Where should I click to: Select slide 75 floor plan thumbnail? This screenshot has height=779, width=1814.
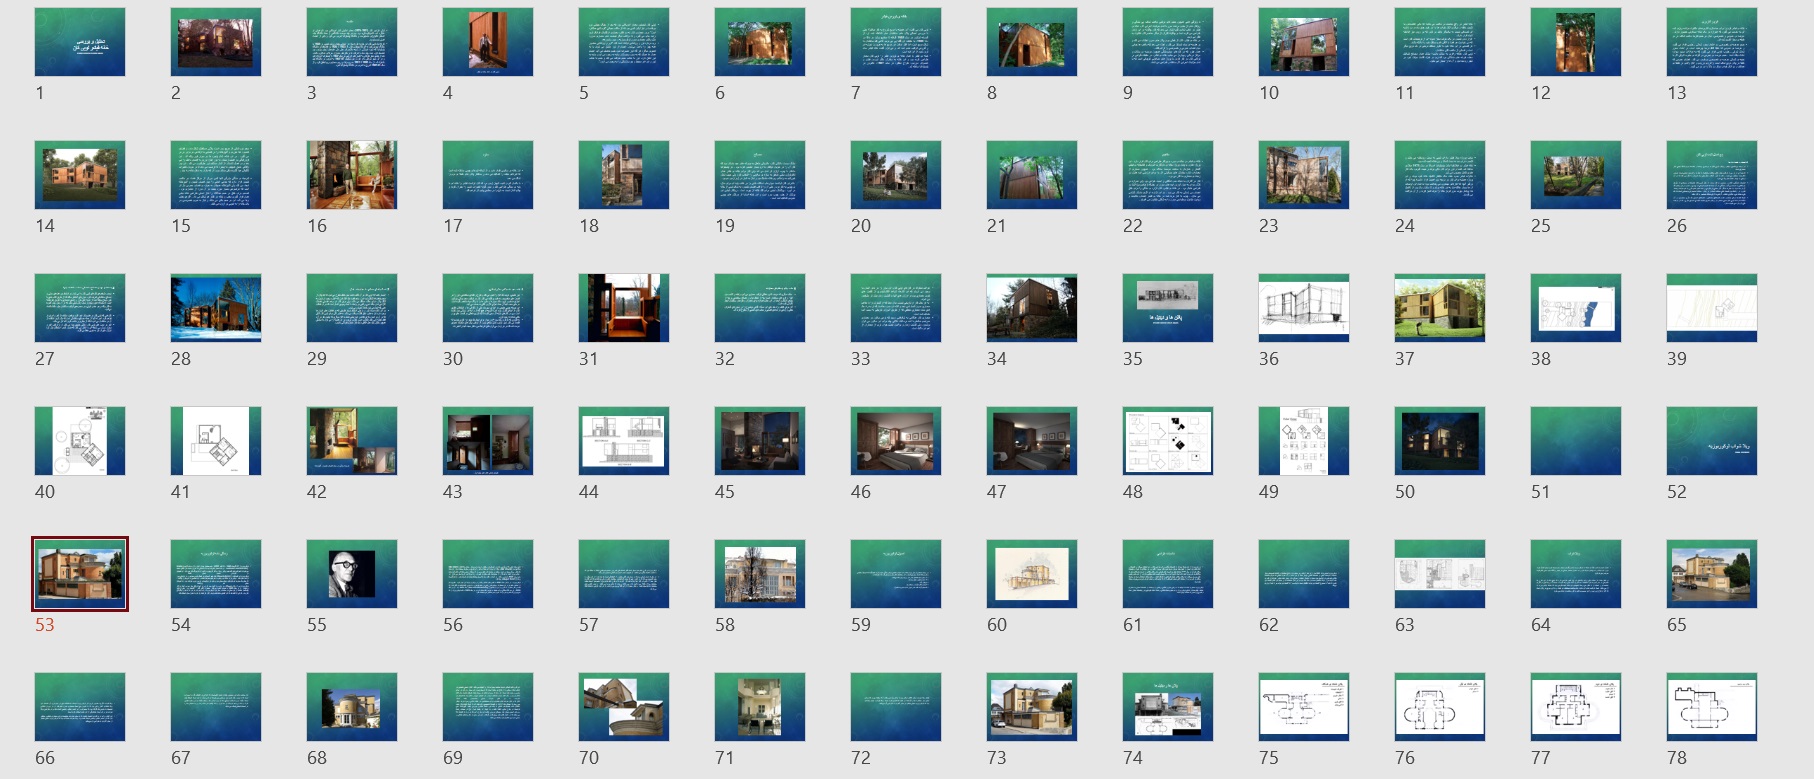[1304, 707]
